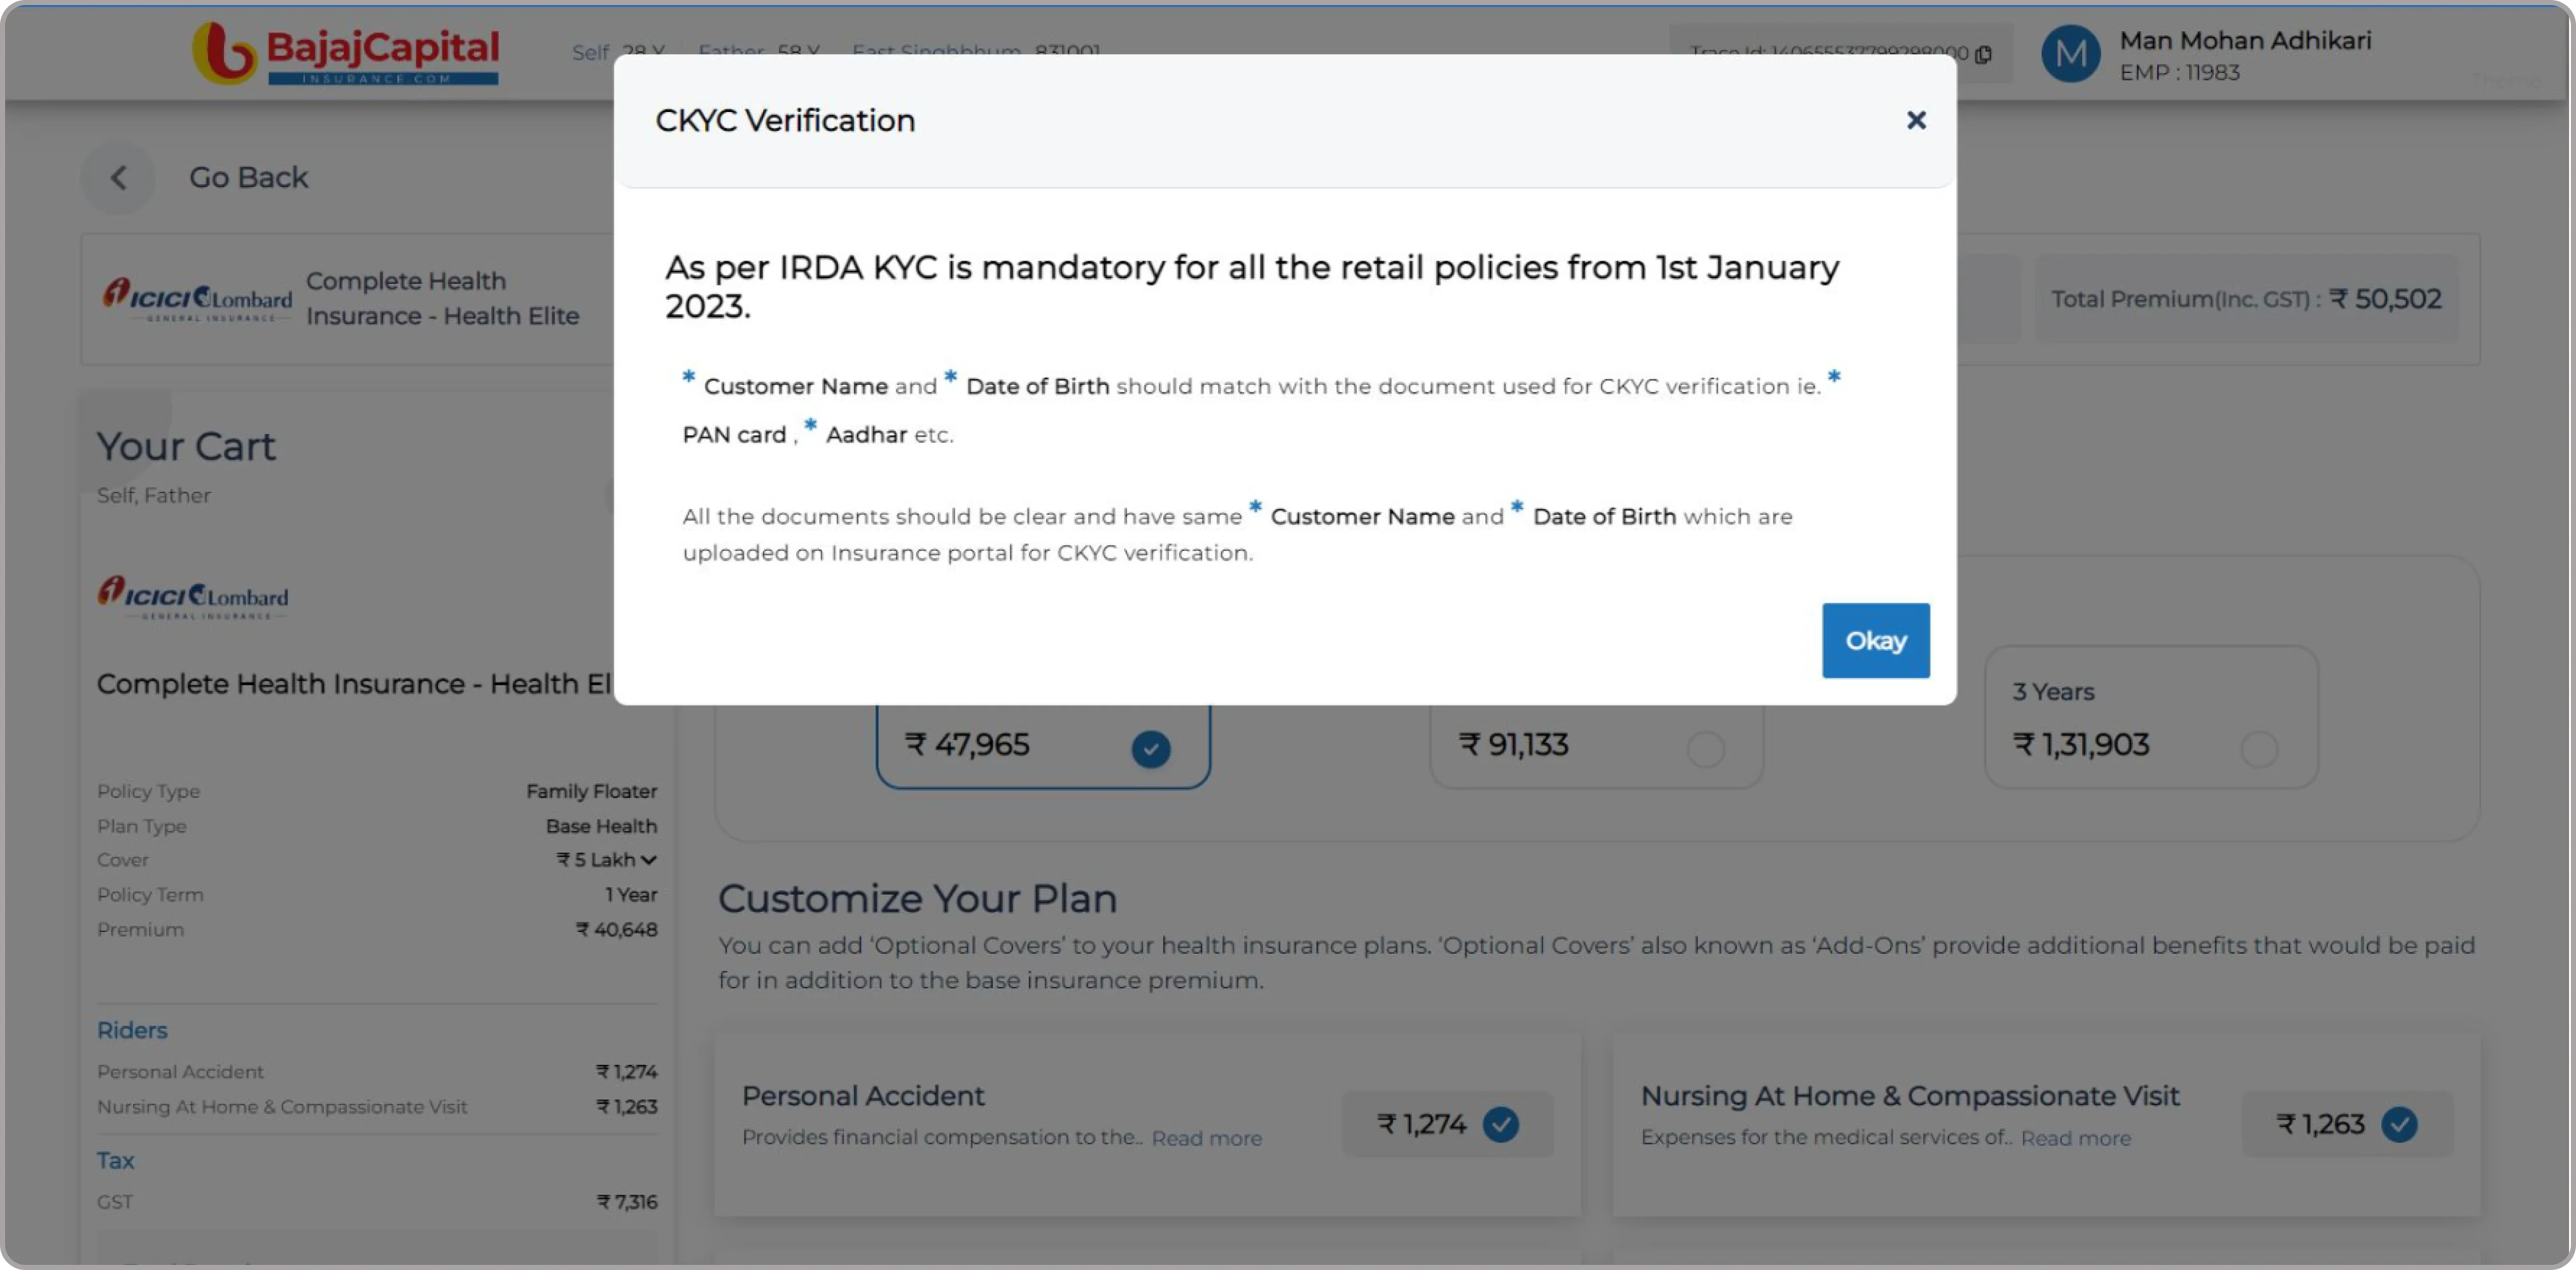Click the GST ₹7,316 amount
The width and height of the screenshot is (2576, 1270).
point(627,1202)
